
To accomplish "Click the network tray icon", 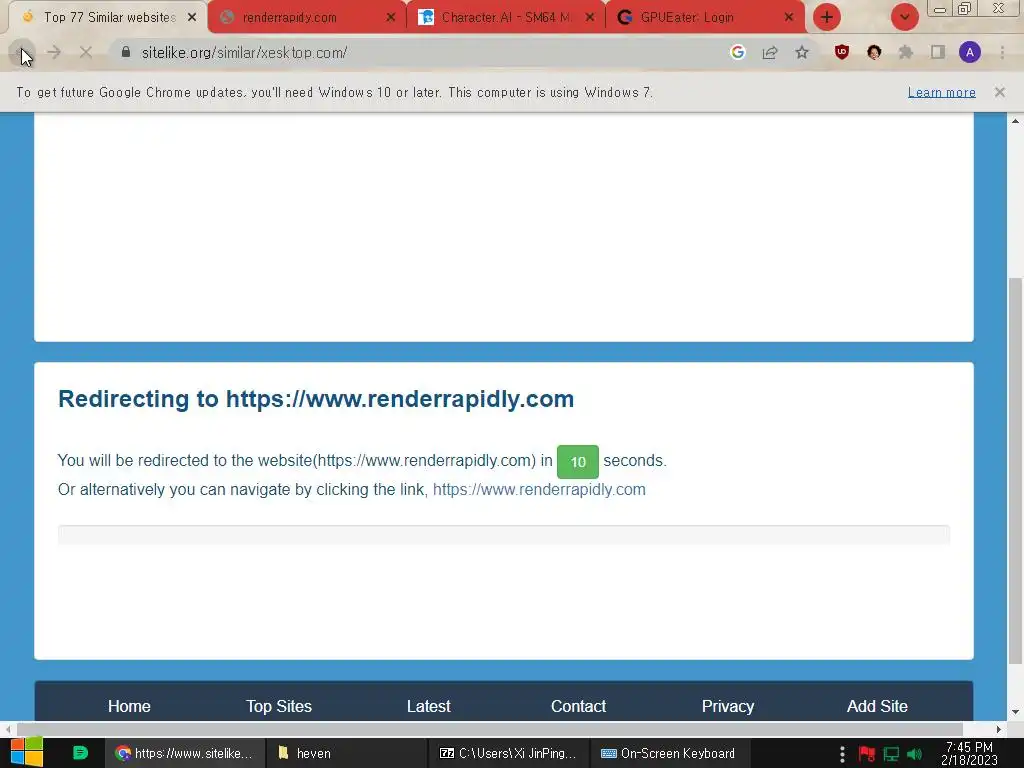I will tap(891, 754).
